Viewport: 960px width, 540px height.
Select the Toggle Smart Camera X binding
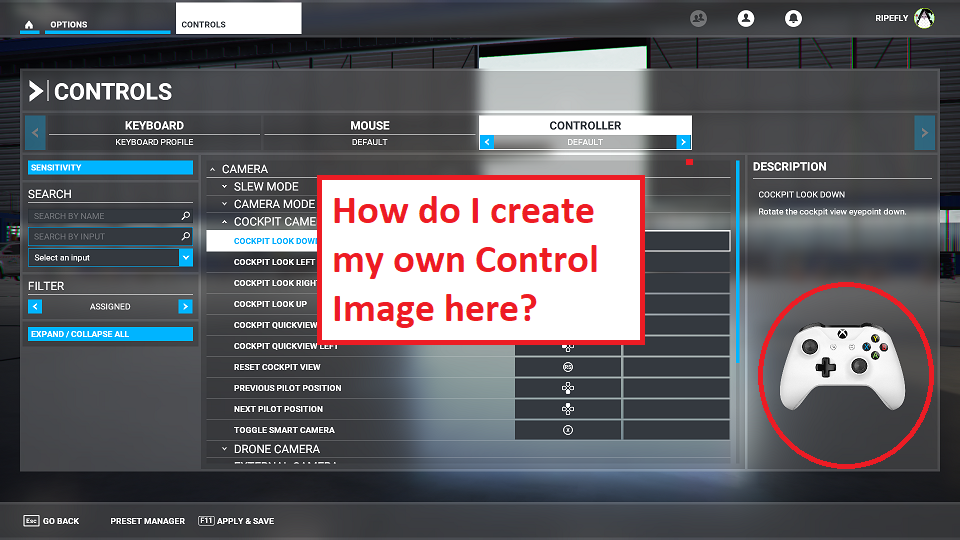point(568,430)
